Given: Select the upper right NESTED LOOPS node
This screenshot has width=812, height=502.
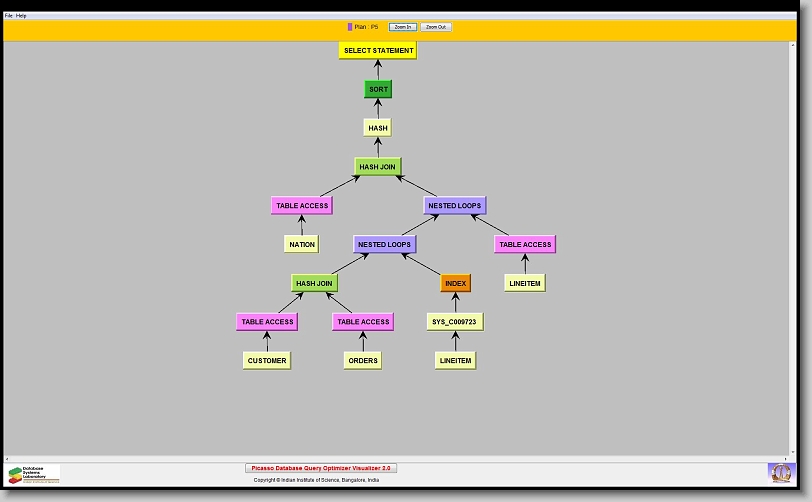Looking at the screenshot, I should click(455, 205).
